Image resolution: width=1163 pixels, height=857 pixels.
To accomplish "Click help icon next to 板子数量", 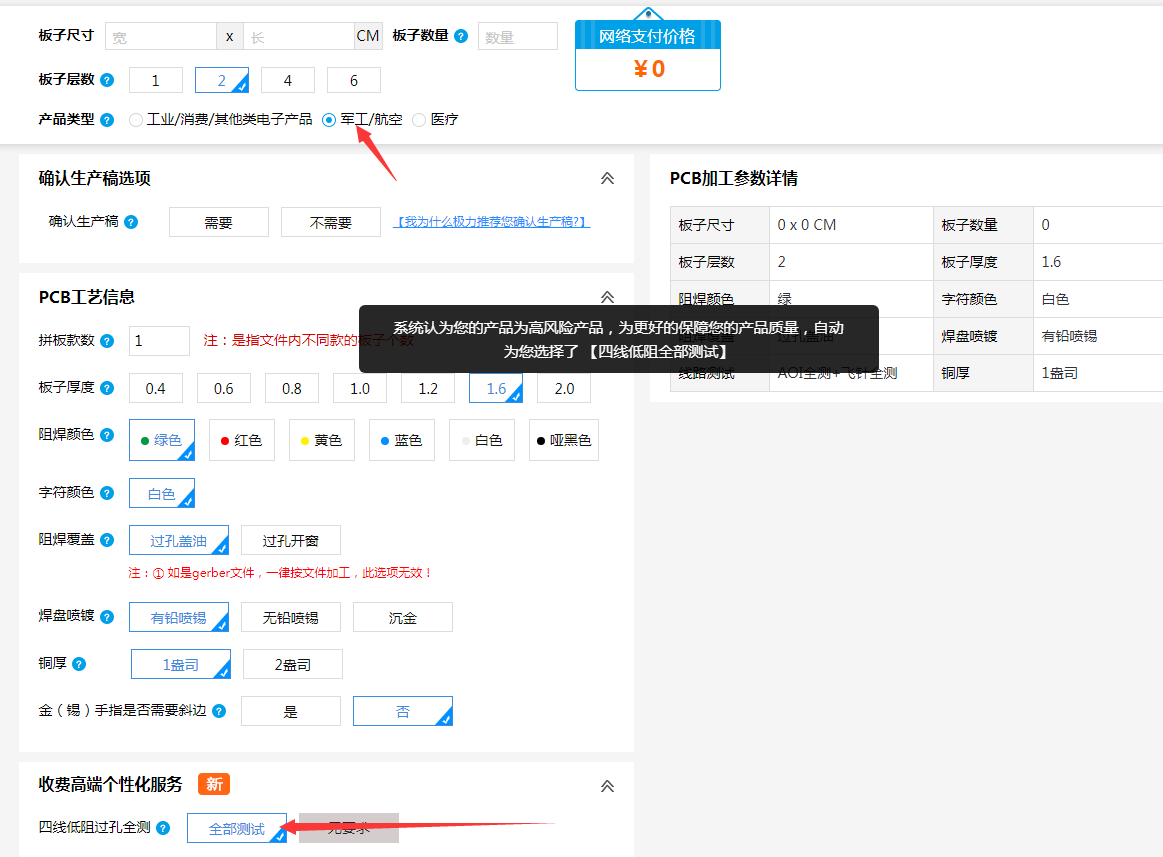I will click(x=461, y=36).
